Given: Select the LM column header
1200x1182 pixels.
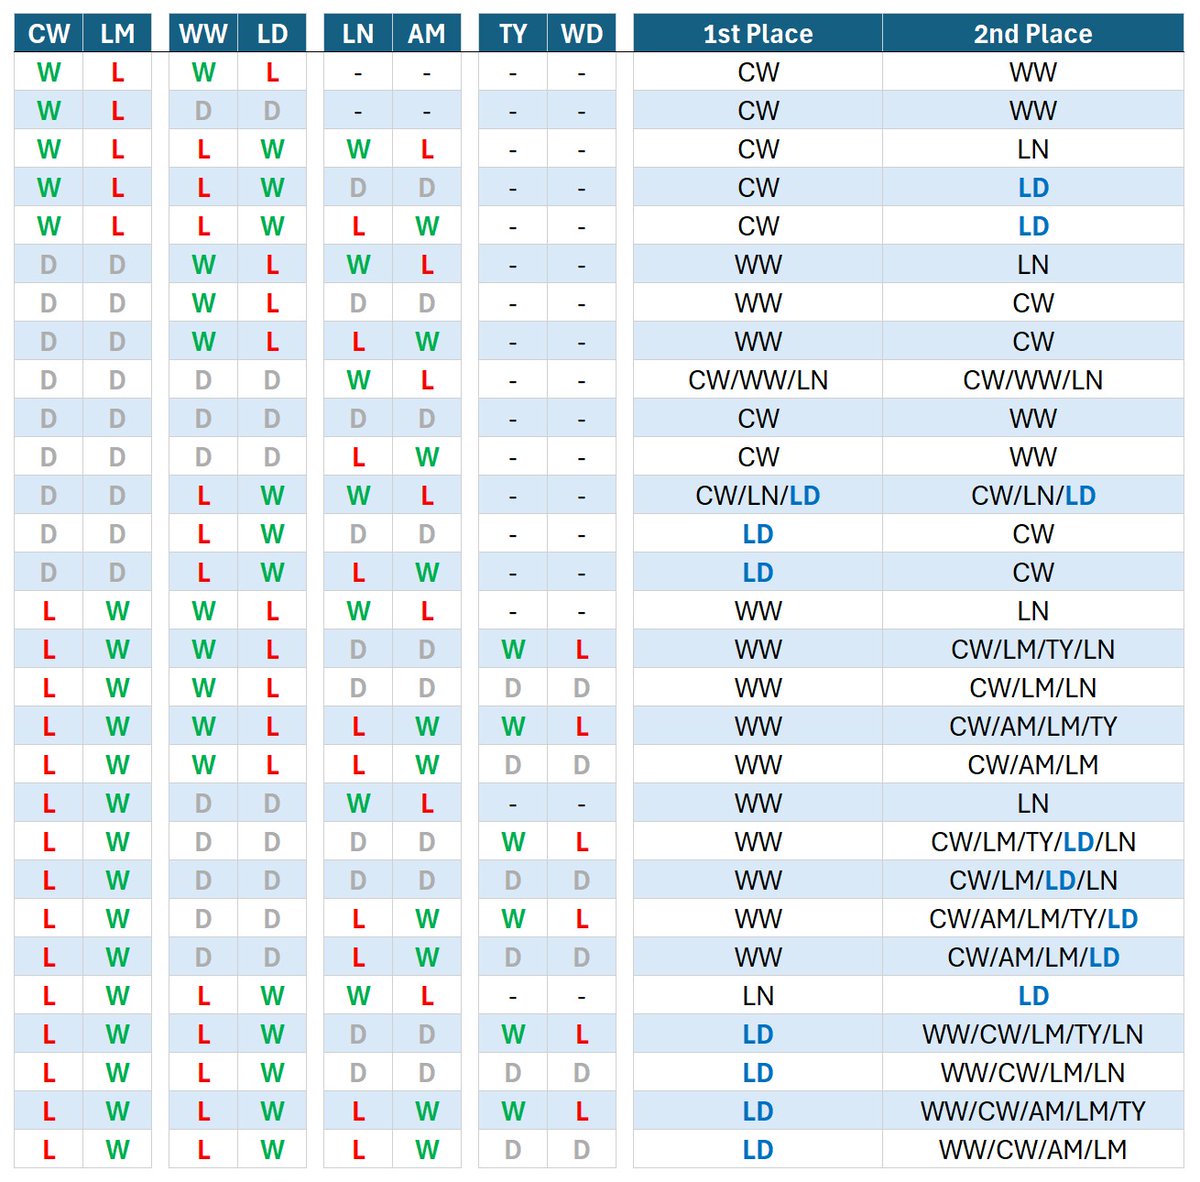Looking at the screenshot, I should [x=117, y=33].
